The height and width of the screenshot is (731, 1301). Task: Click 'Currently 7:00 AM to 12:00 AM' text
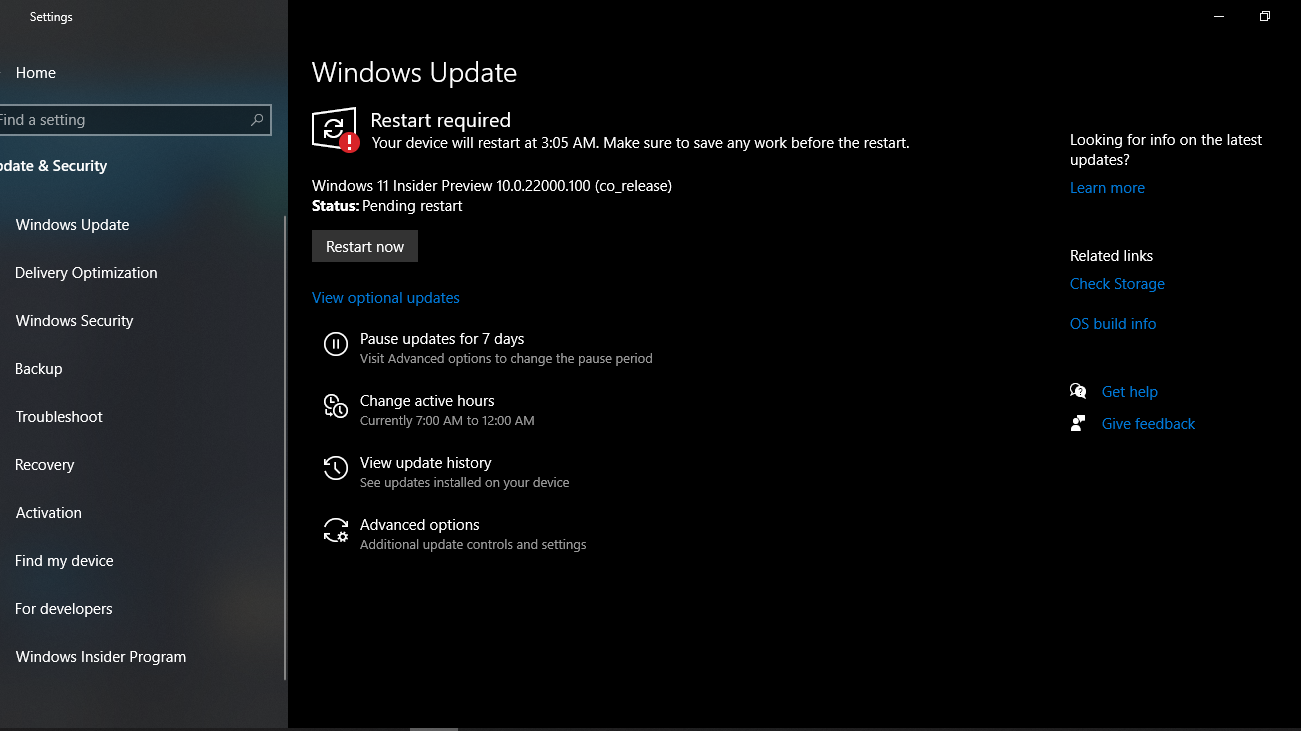click(447, 421)
